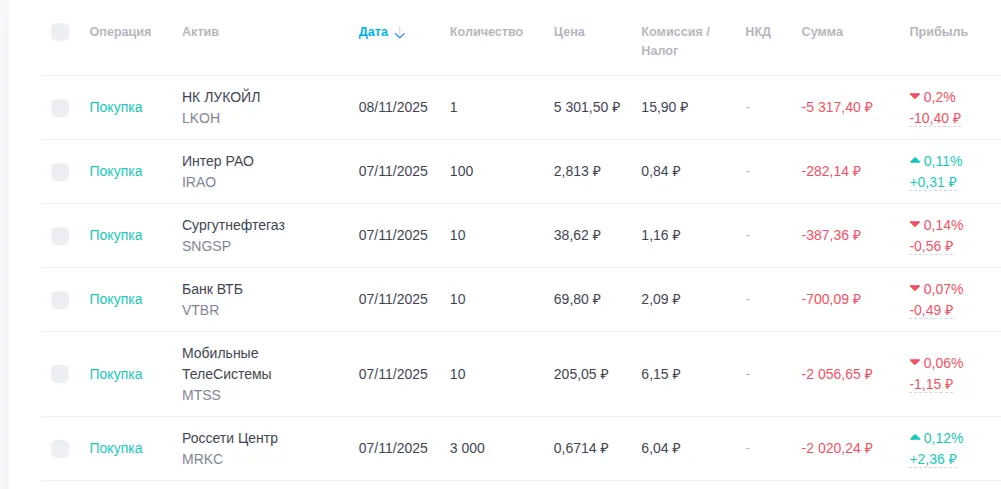1001x489 pixels.
Task: Toggle the select-all checkbox in table header
Action: [x=60, y=32]
